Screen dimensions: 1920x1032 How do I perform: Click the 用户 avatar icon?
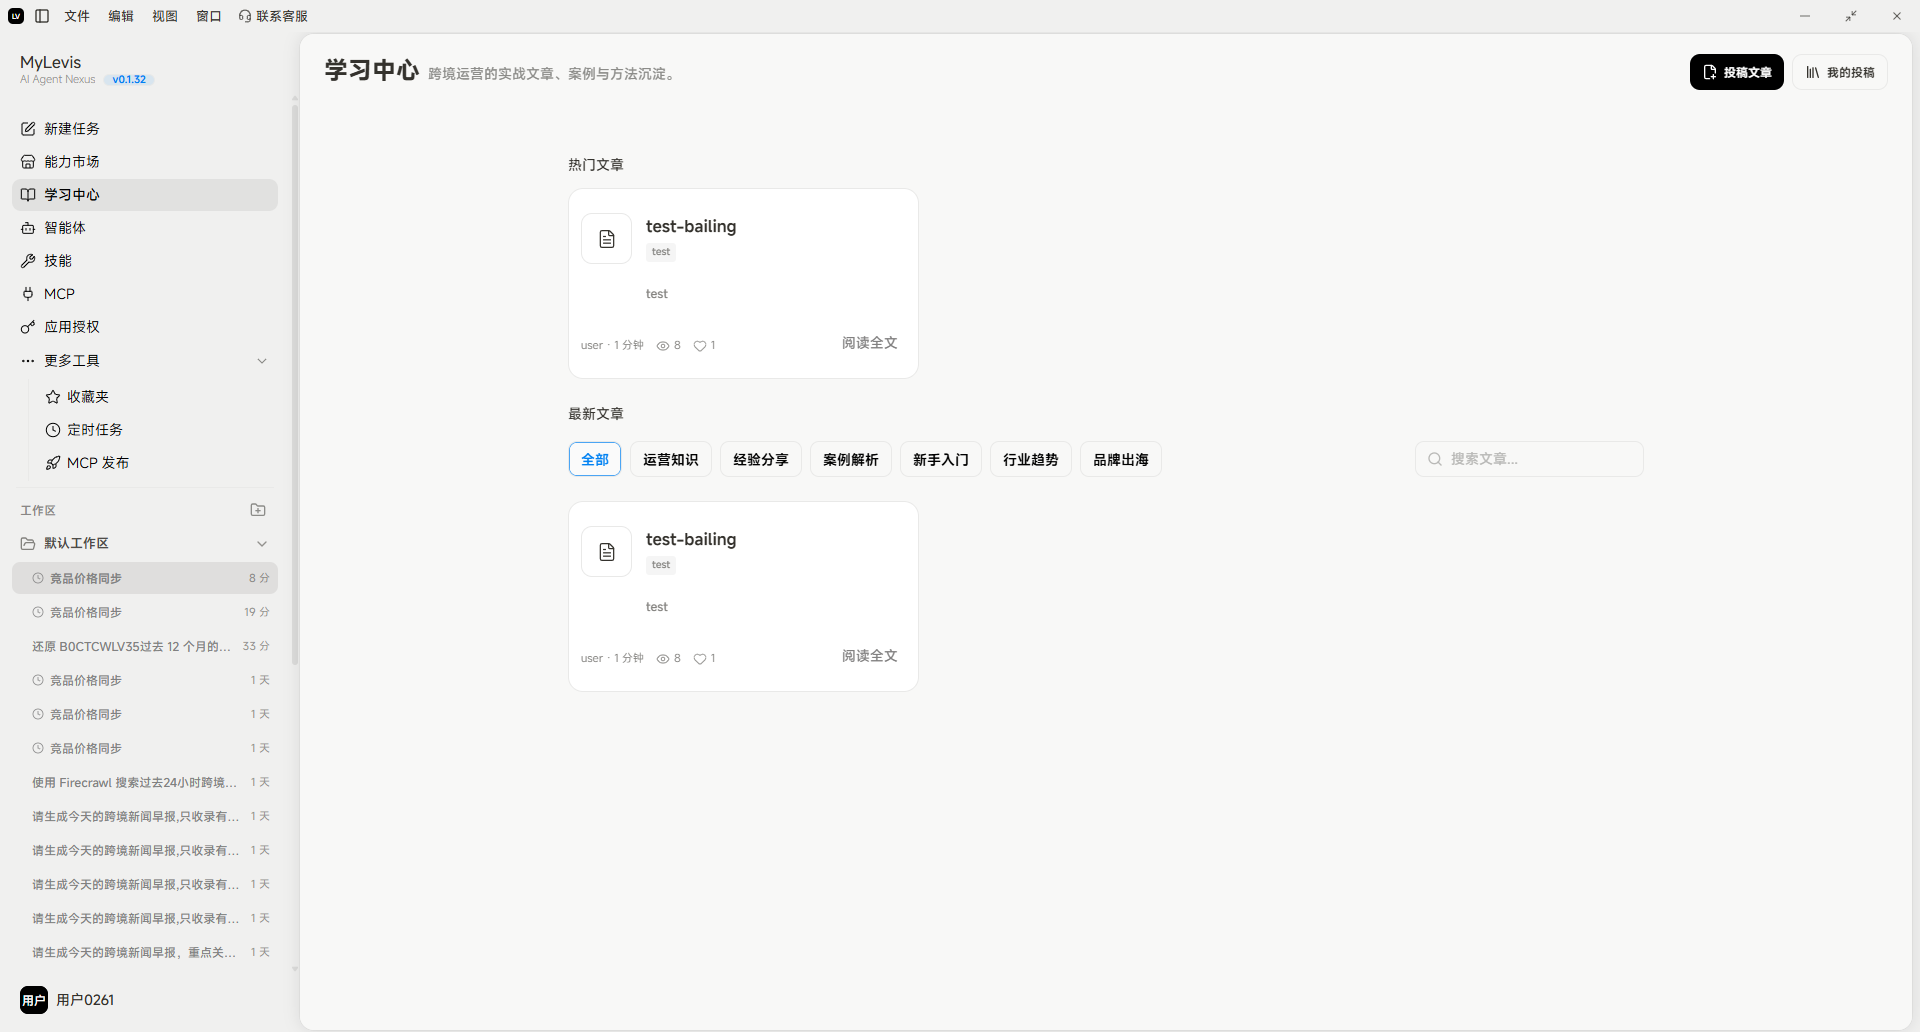(x=34, y=1000)
